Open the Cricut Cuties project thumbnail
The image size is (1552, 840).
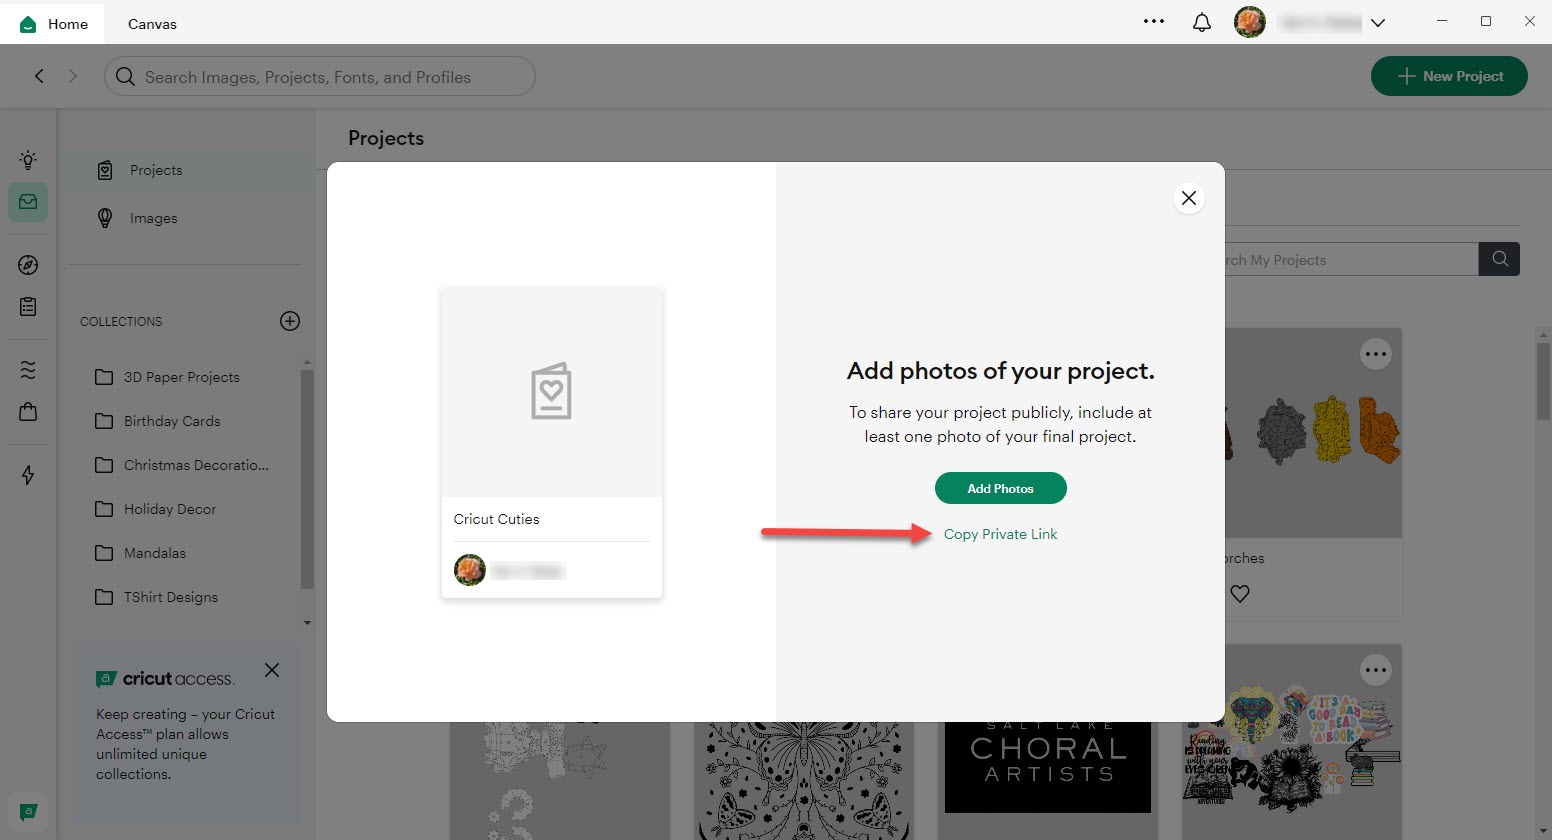point(551,391)
